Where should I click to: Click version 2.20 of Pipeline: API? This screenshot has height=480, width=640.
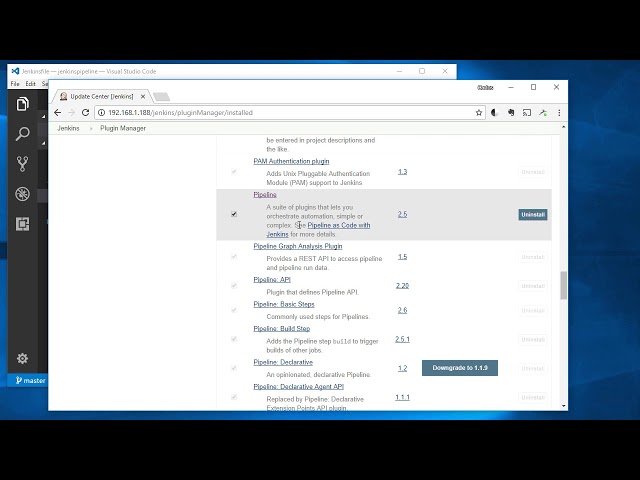click(x=402, y=286)
